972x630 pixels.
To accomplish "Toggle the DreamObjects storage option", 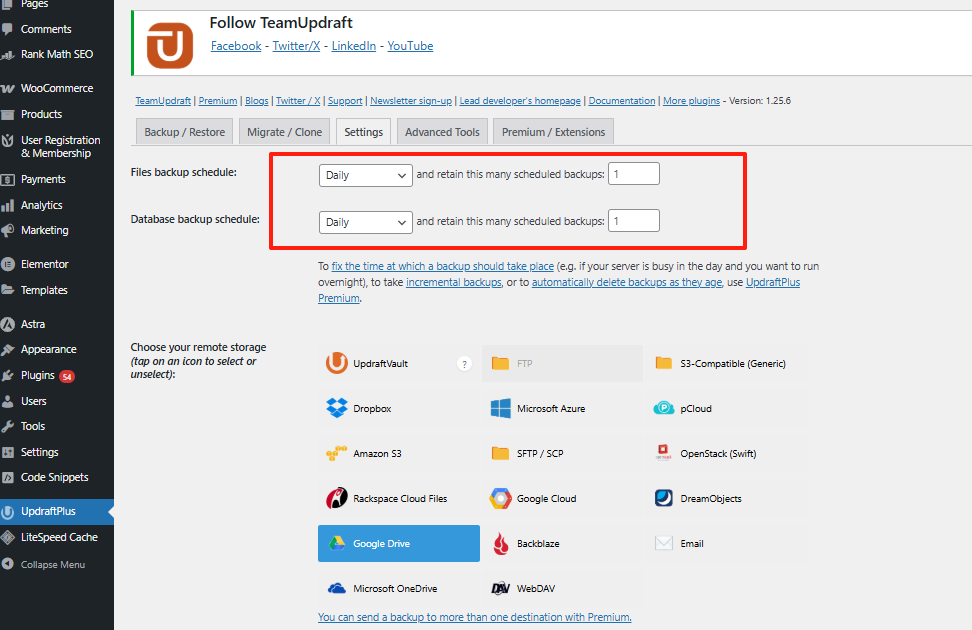I will click(x=664, y=498).
